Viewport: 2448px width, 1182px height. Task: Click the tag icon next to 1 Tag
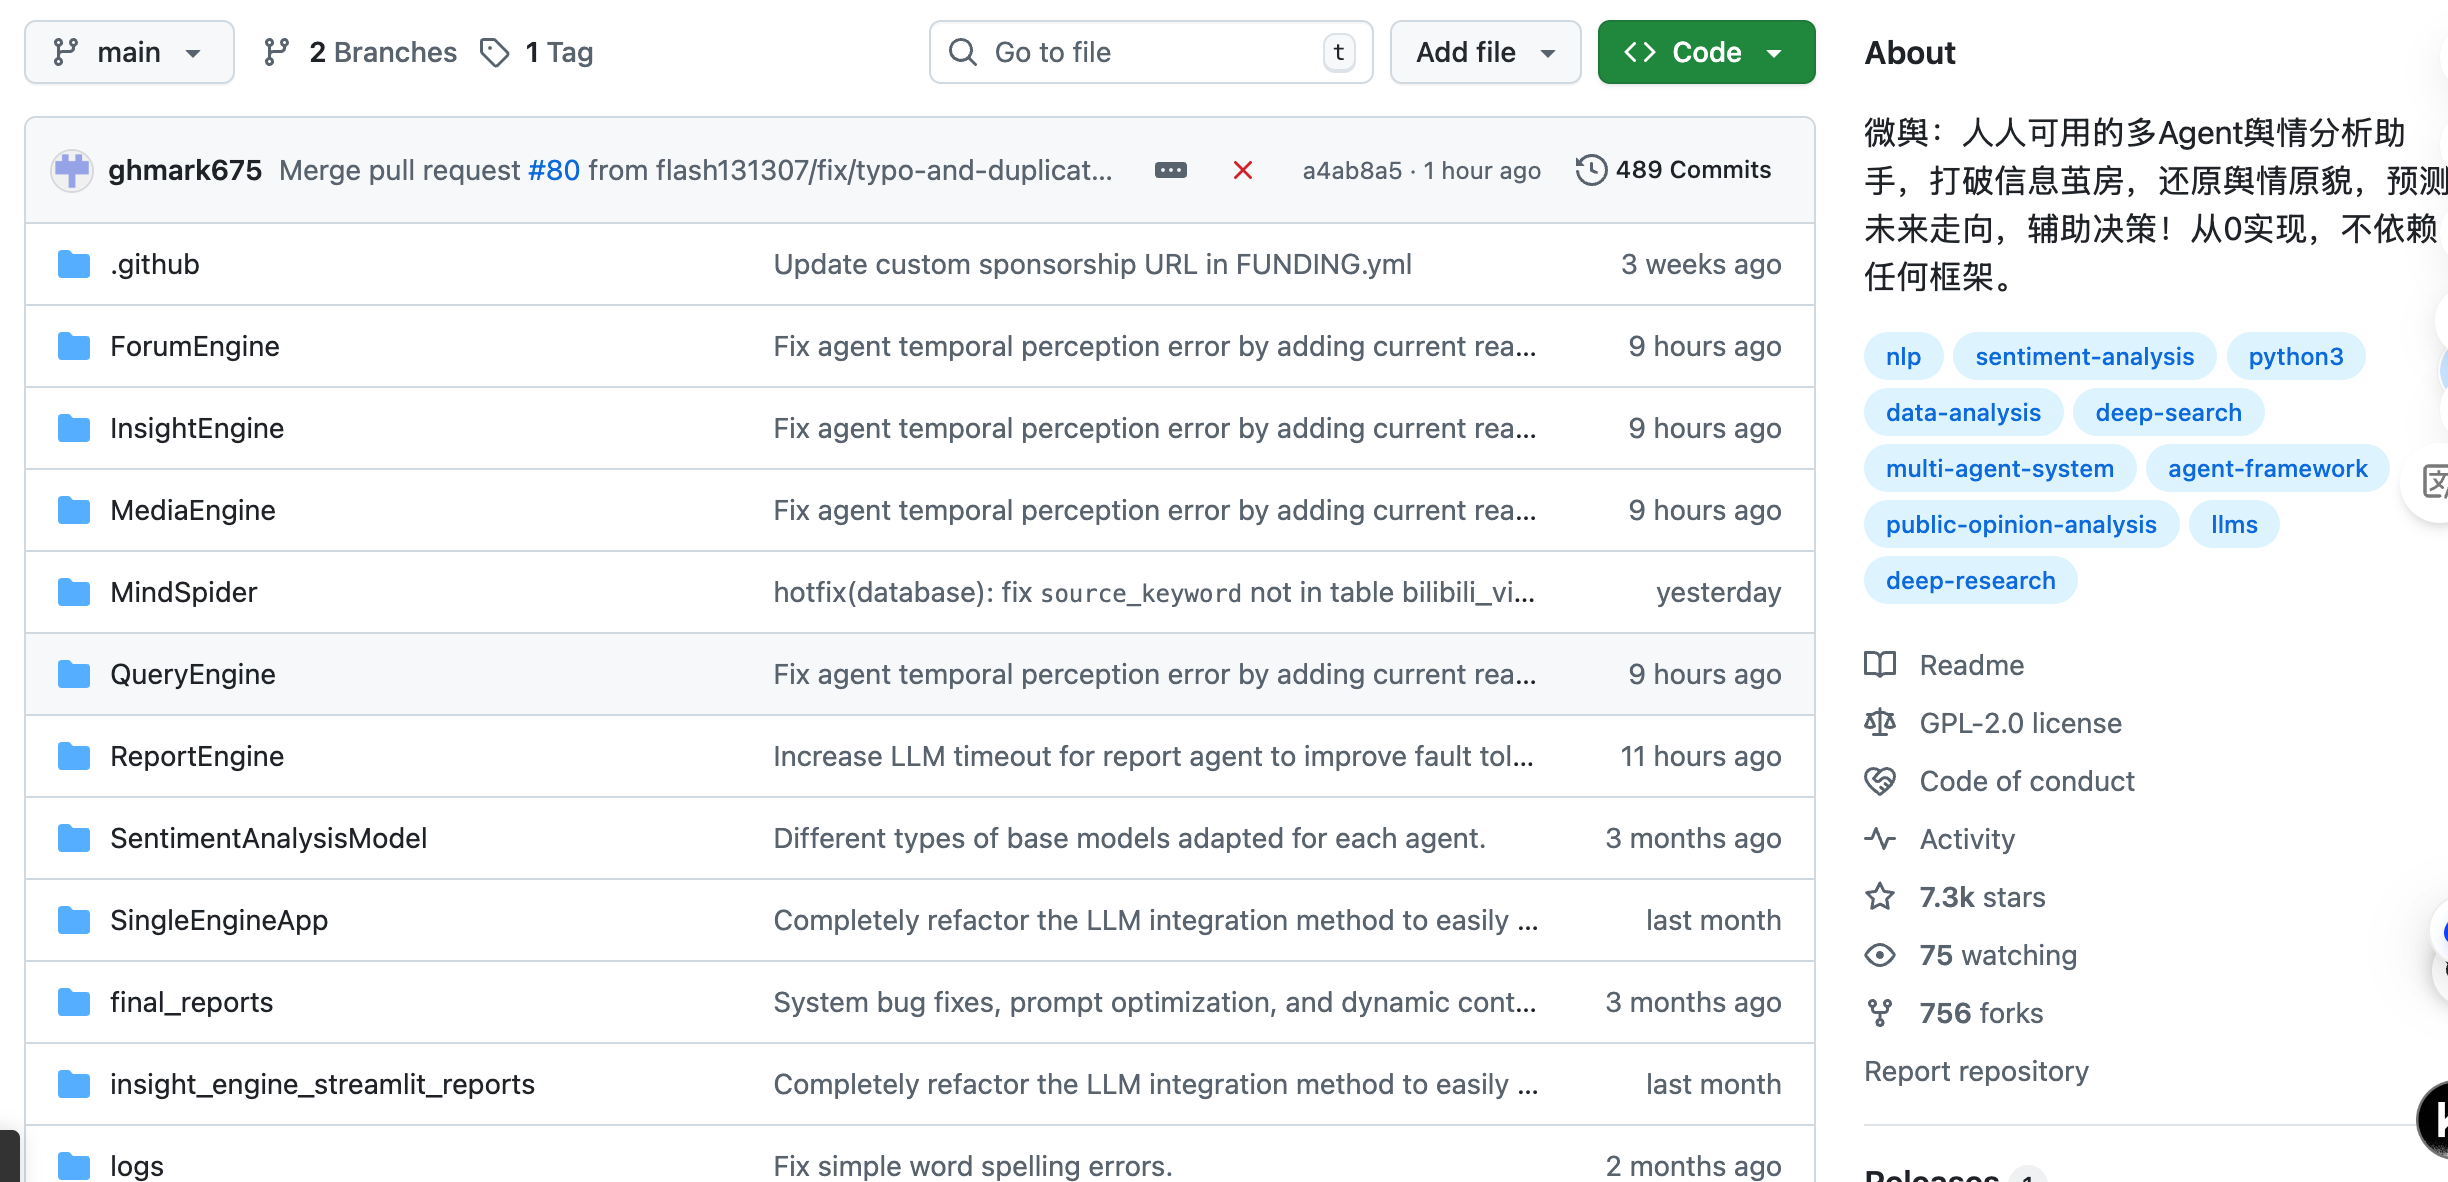(x=495, y=52)
